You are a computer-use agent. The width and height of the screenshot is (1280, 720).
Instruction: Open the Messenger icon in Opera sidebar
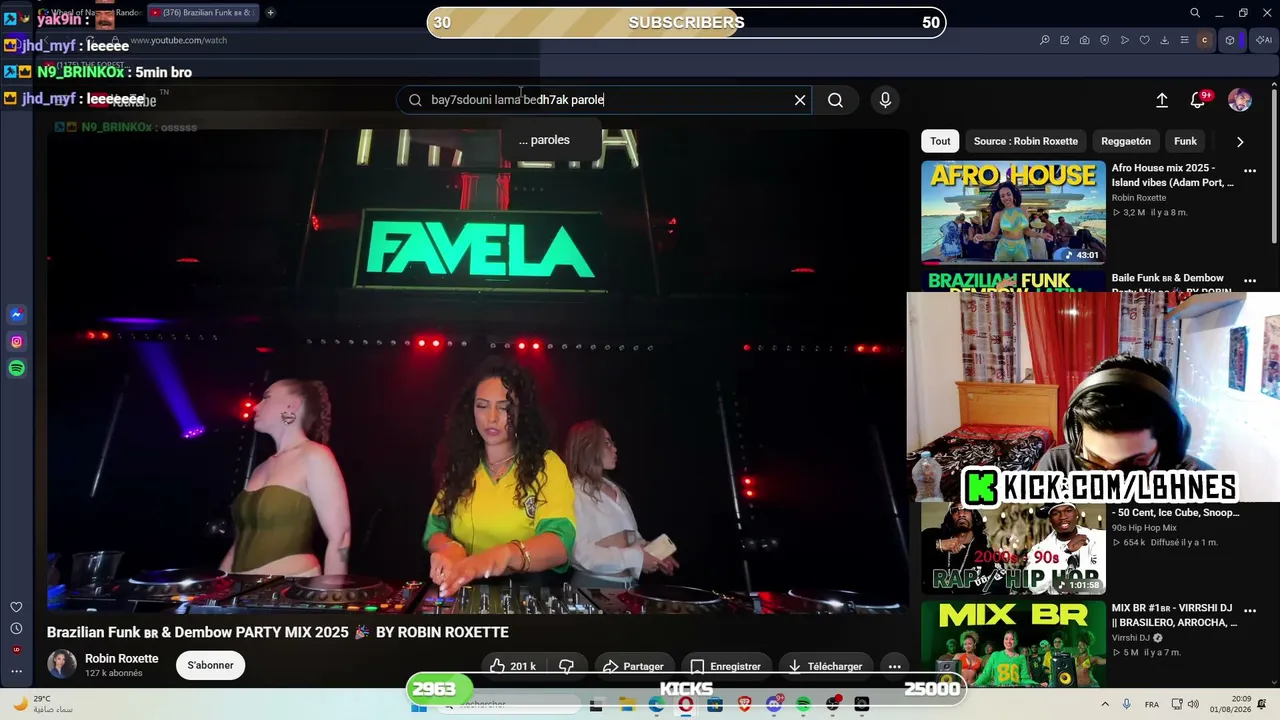coord(16,315)
